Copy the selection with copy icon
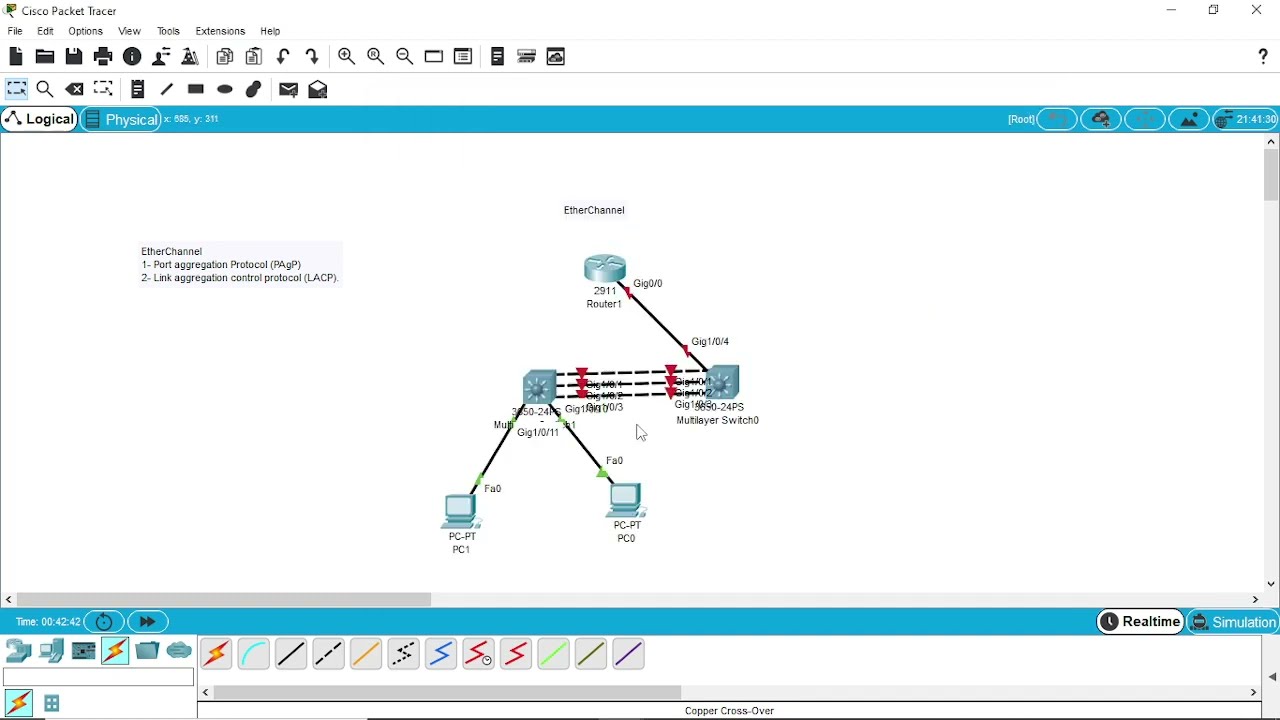Viewport: 1280px width, 720px height. pyautogui.click(x=225, y=57)
